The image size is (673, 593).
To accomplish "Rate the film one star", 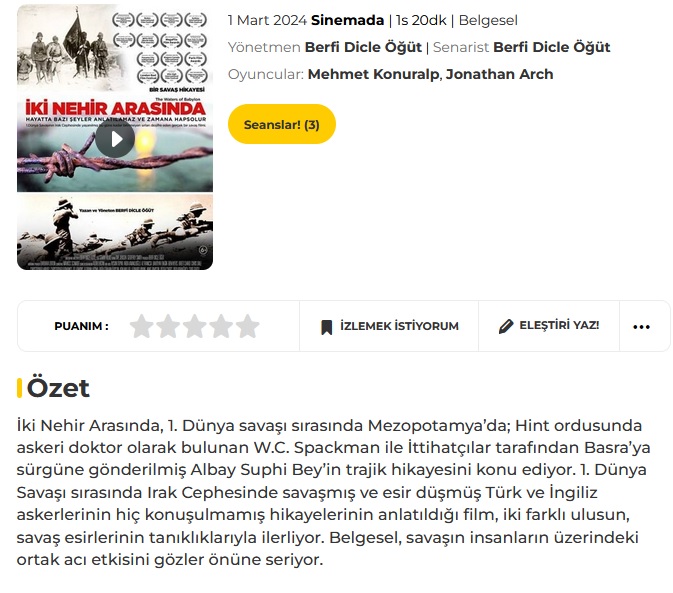I will tap(141, 326).
